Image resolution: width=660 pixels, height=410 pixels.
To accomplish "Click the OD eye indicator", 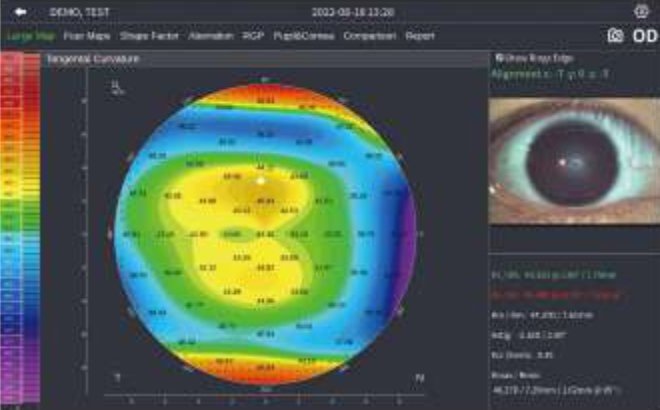I will tap(643, 36).
